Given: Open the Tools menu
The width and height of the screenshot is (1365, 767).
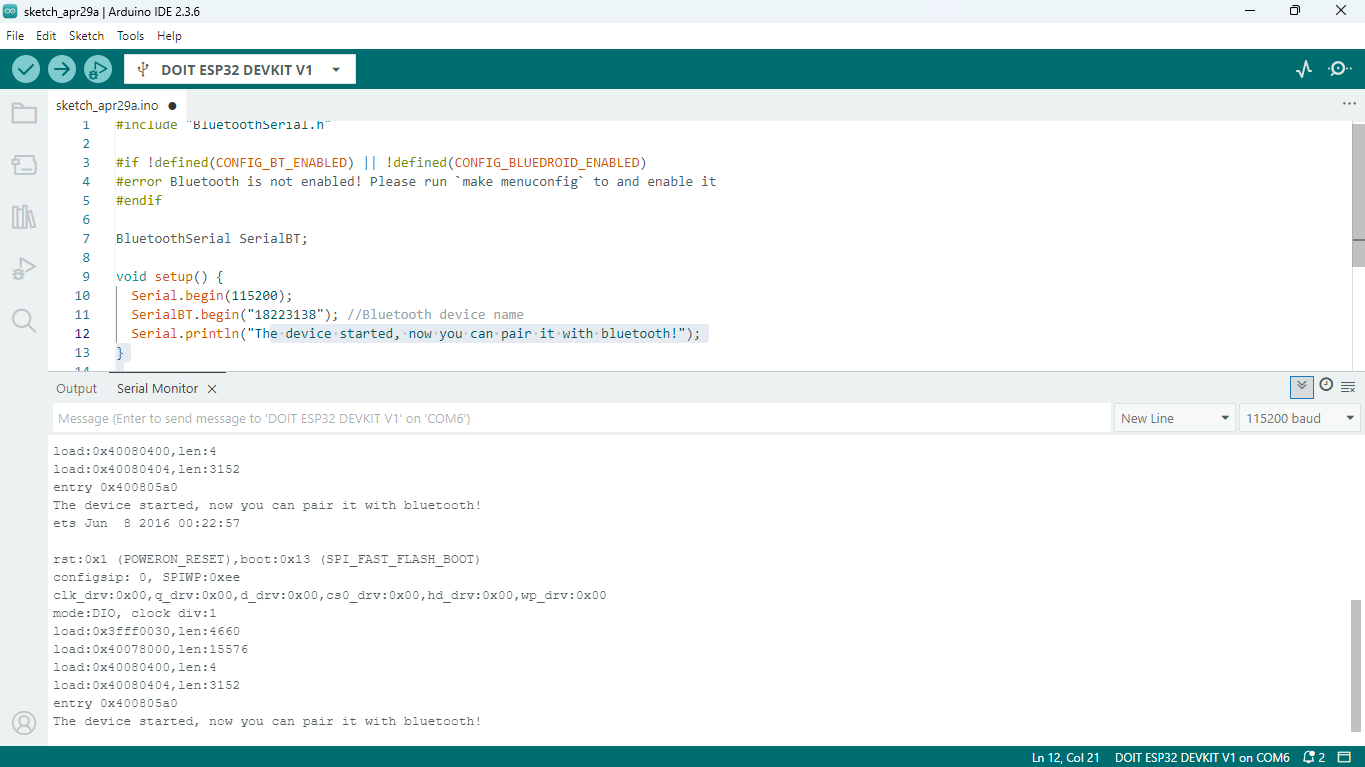Looking at the screenshot, I should point(130,35).
